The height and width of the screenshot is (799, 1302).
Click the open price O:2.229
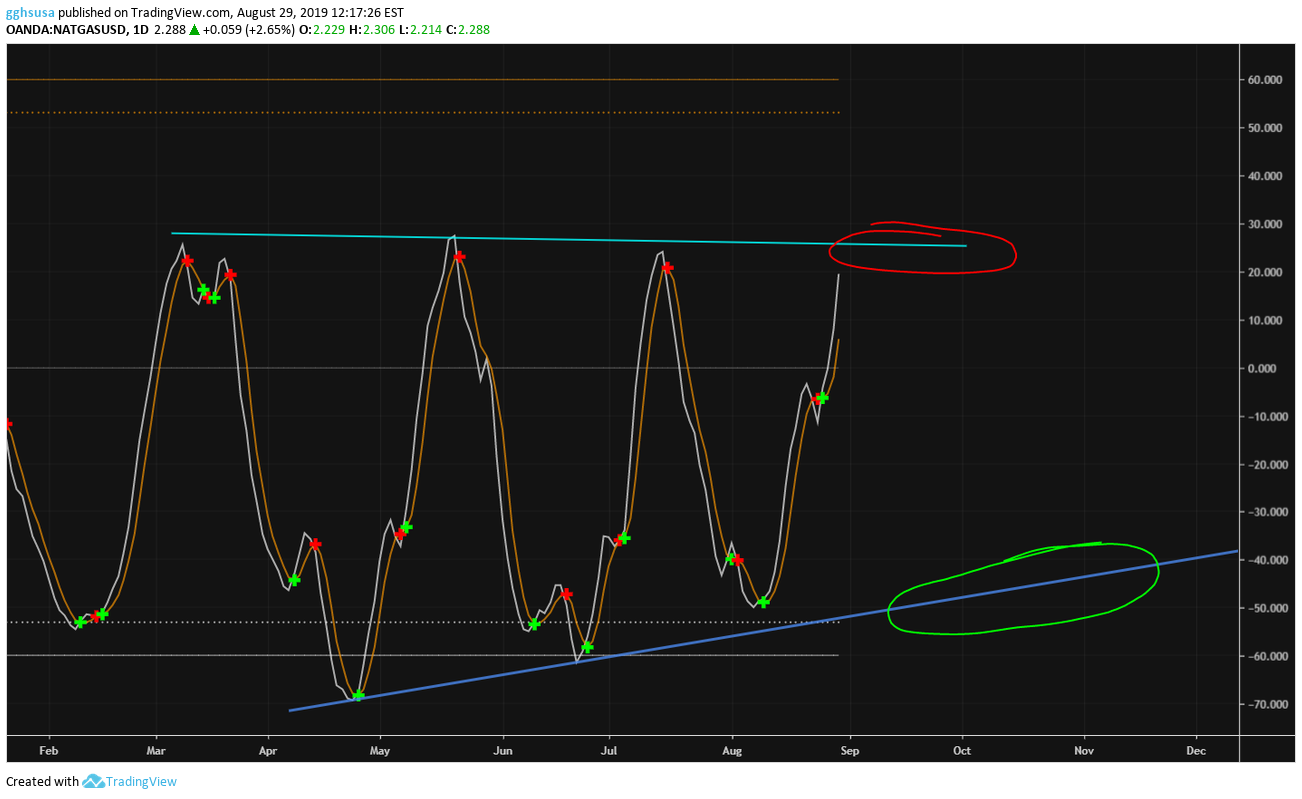point(321,30)
